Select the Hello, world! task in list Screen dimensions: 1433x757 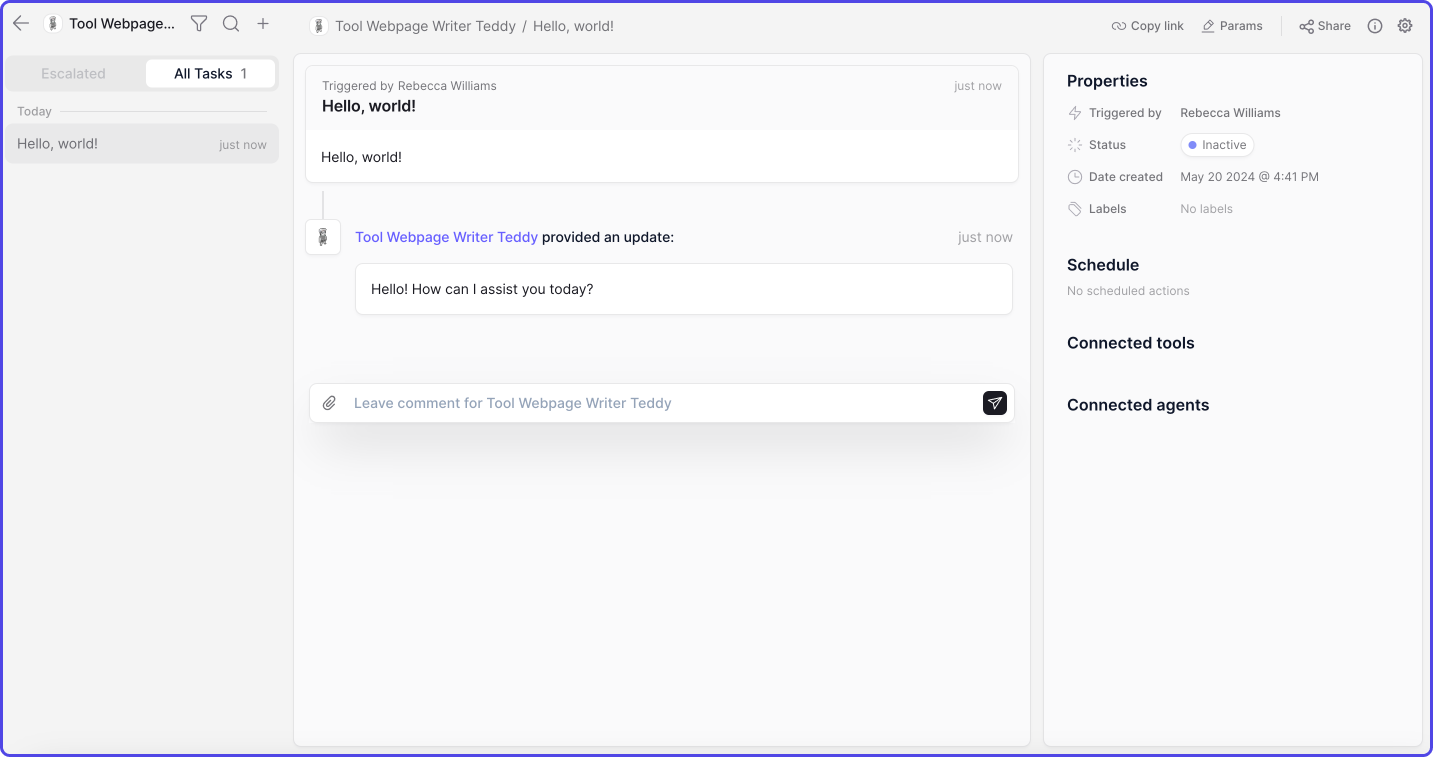click(142, 144)
